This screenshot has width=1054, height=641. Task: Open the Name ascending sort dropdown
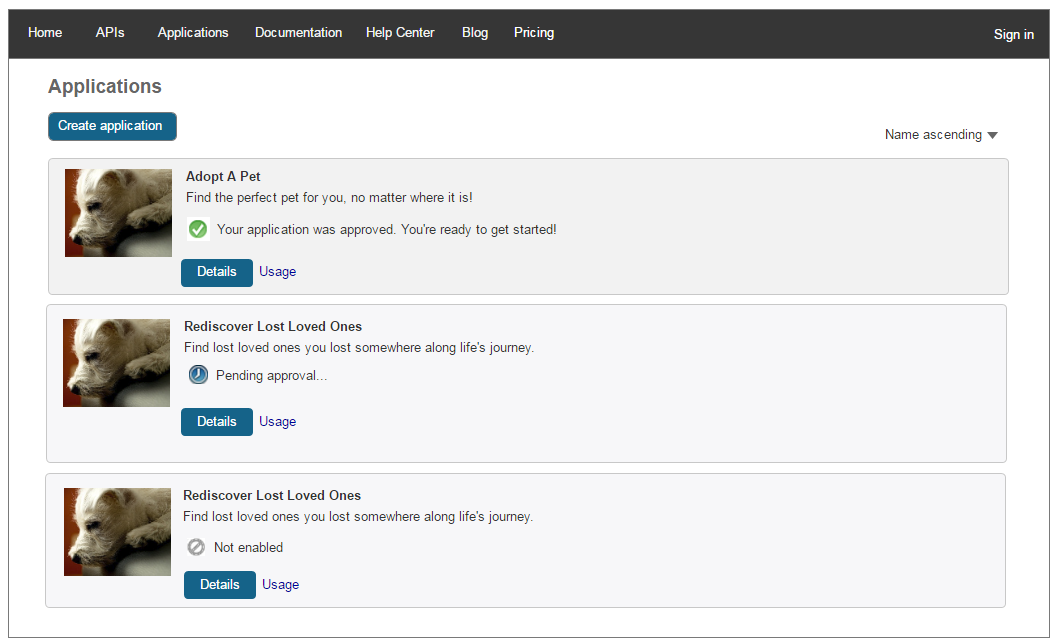[x=941, y=135]
